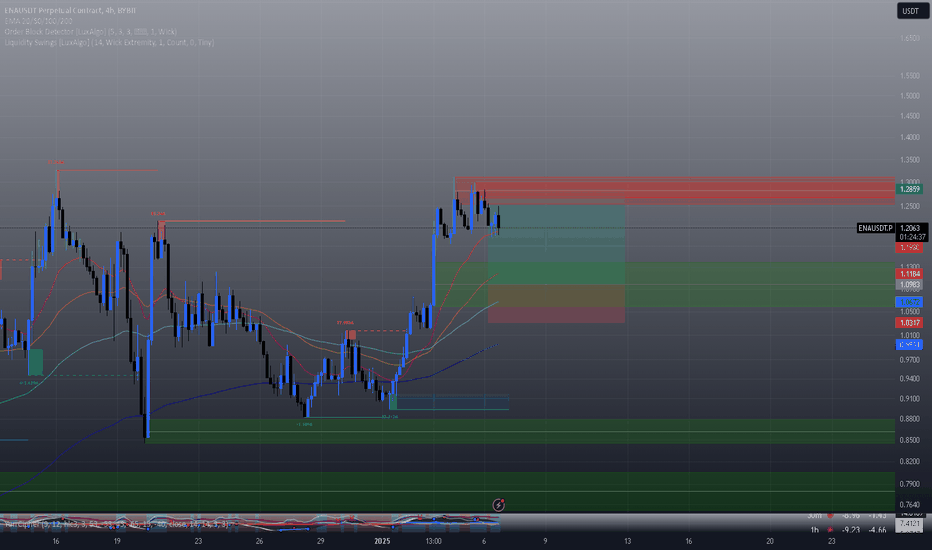
Task: Click the 23 date on time axis right
Action: (832, 541)
